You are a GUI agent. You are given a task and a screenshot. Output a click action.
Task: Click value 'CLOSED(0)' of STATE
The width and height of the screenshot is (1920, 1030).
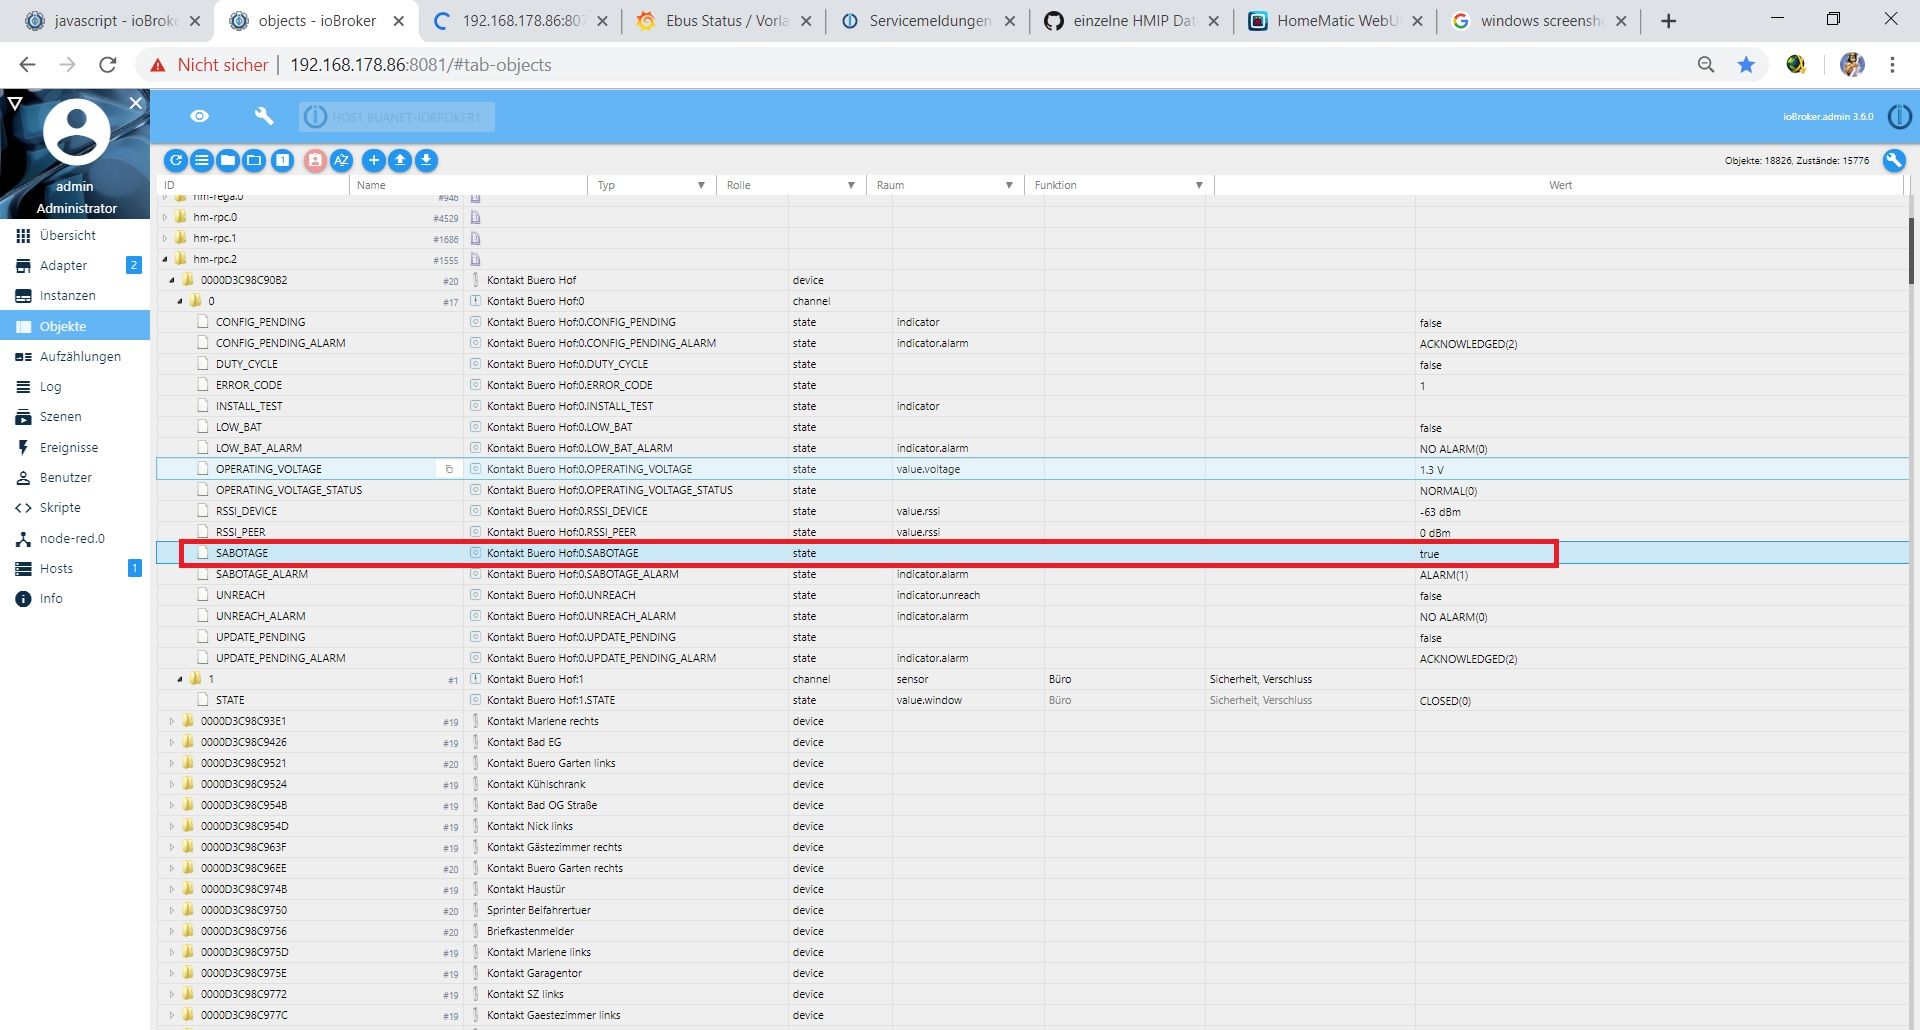tap(1445, 701)
